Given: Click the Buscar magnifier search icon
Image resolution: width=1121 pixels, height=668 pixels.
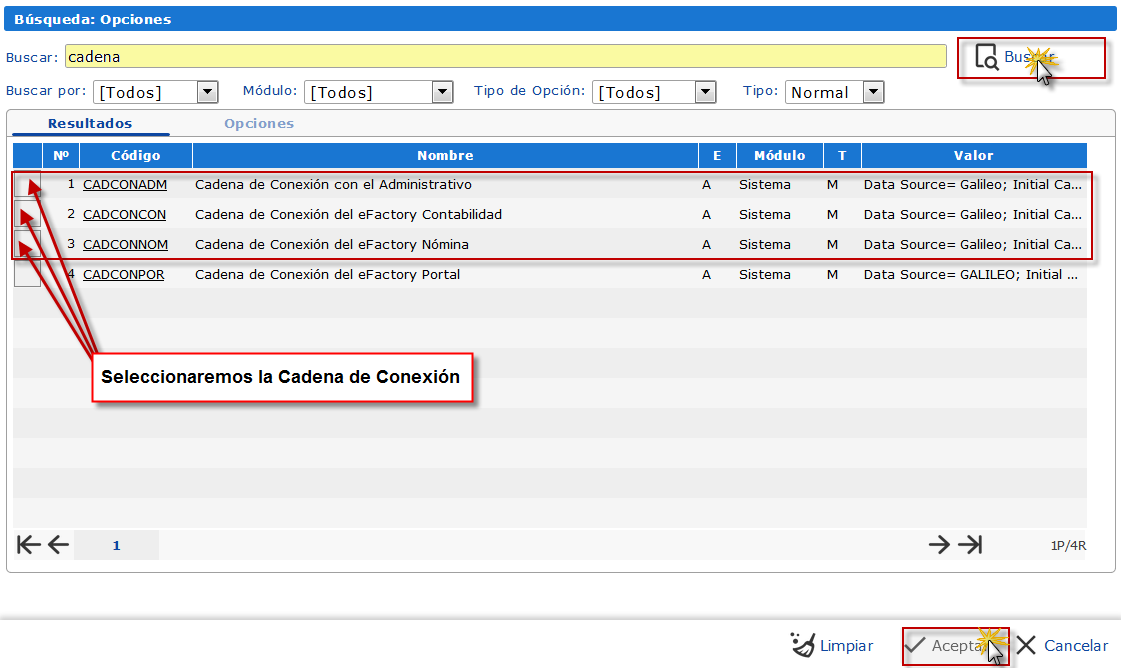Looking at the screenshot, I should [986, 57].
